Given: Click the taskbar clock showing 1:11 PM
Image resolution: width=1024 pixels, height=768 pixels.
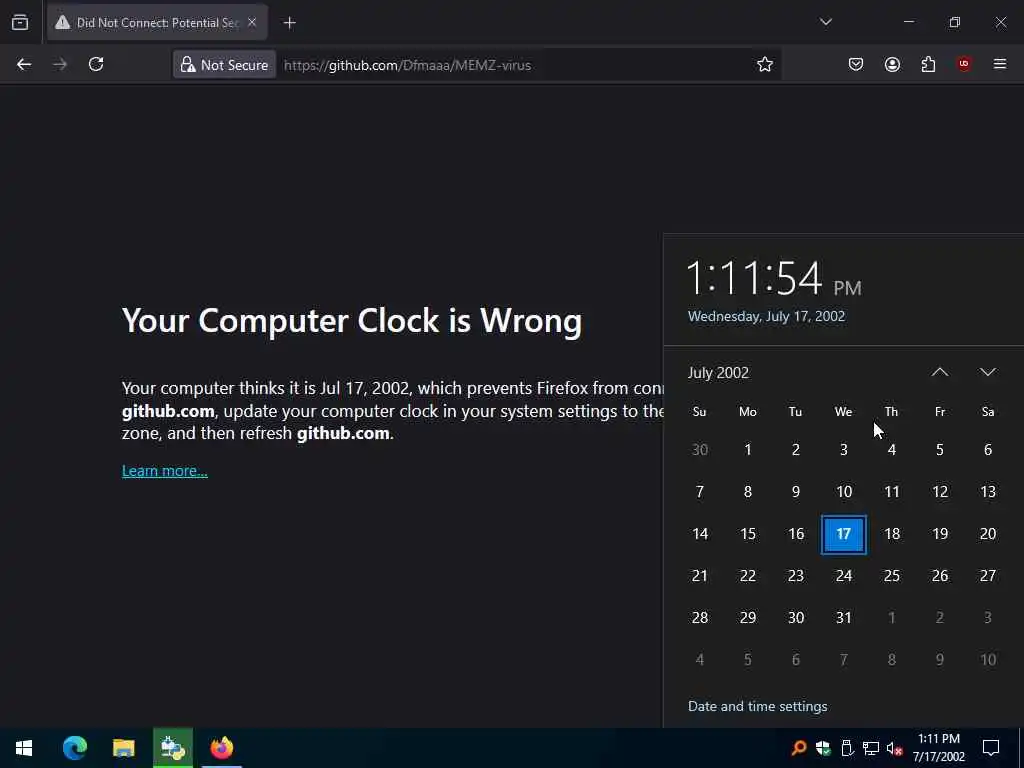Looking at the screenshot, I should [x=938, y=748].
